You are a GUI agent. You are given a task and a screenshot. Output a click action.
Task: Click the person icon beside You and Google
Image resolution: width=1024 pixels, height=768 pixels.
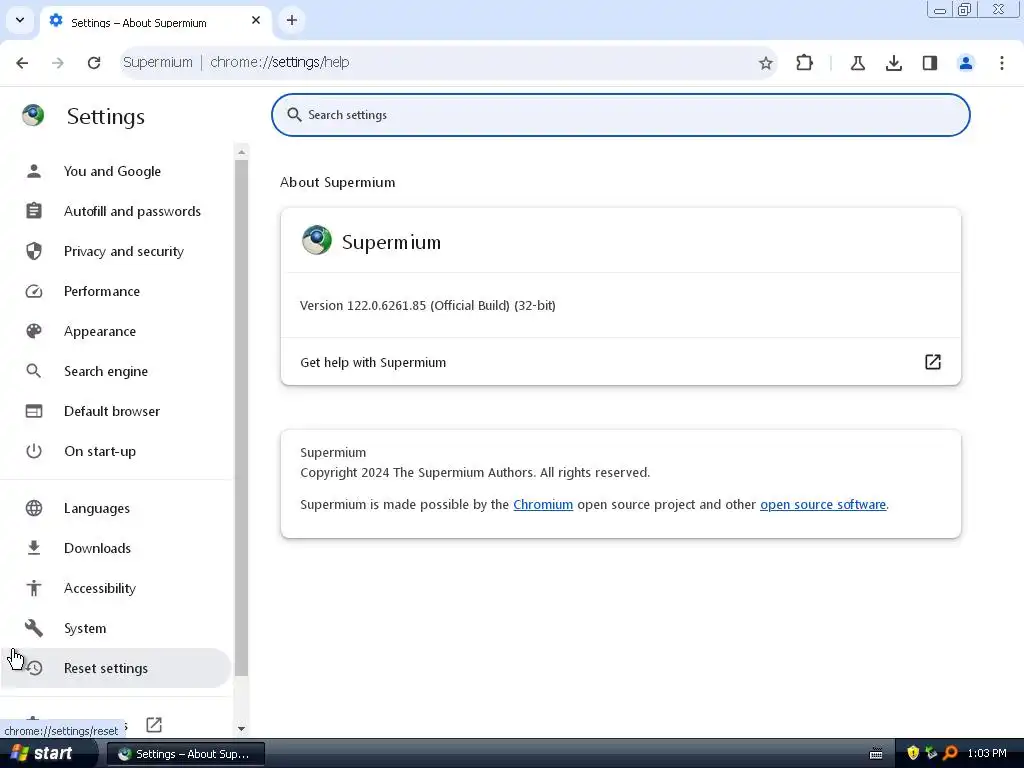pos(34,171)
